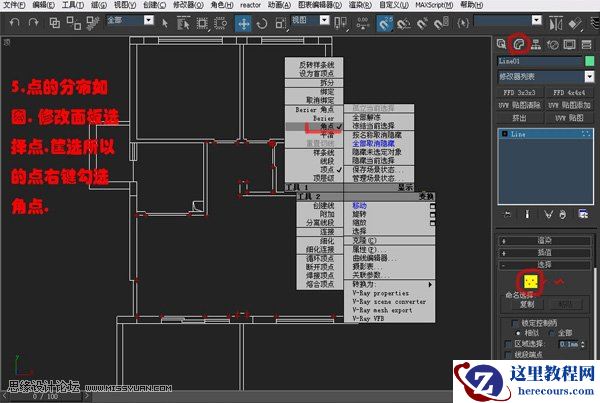Screen dimensions: 600x403
Task: Open the Modify command panel tab
Action: coord(519,44)
